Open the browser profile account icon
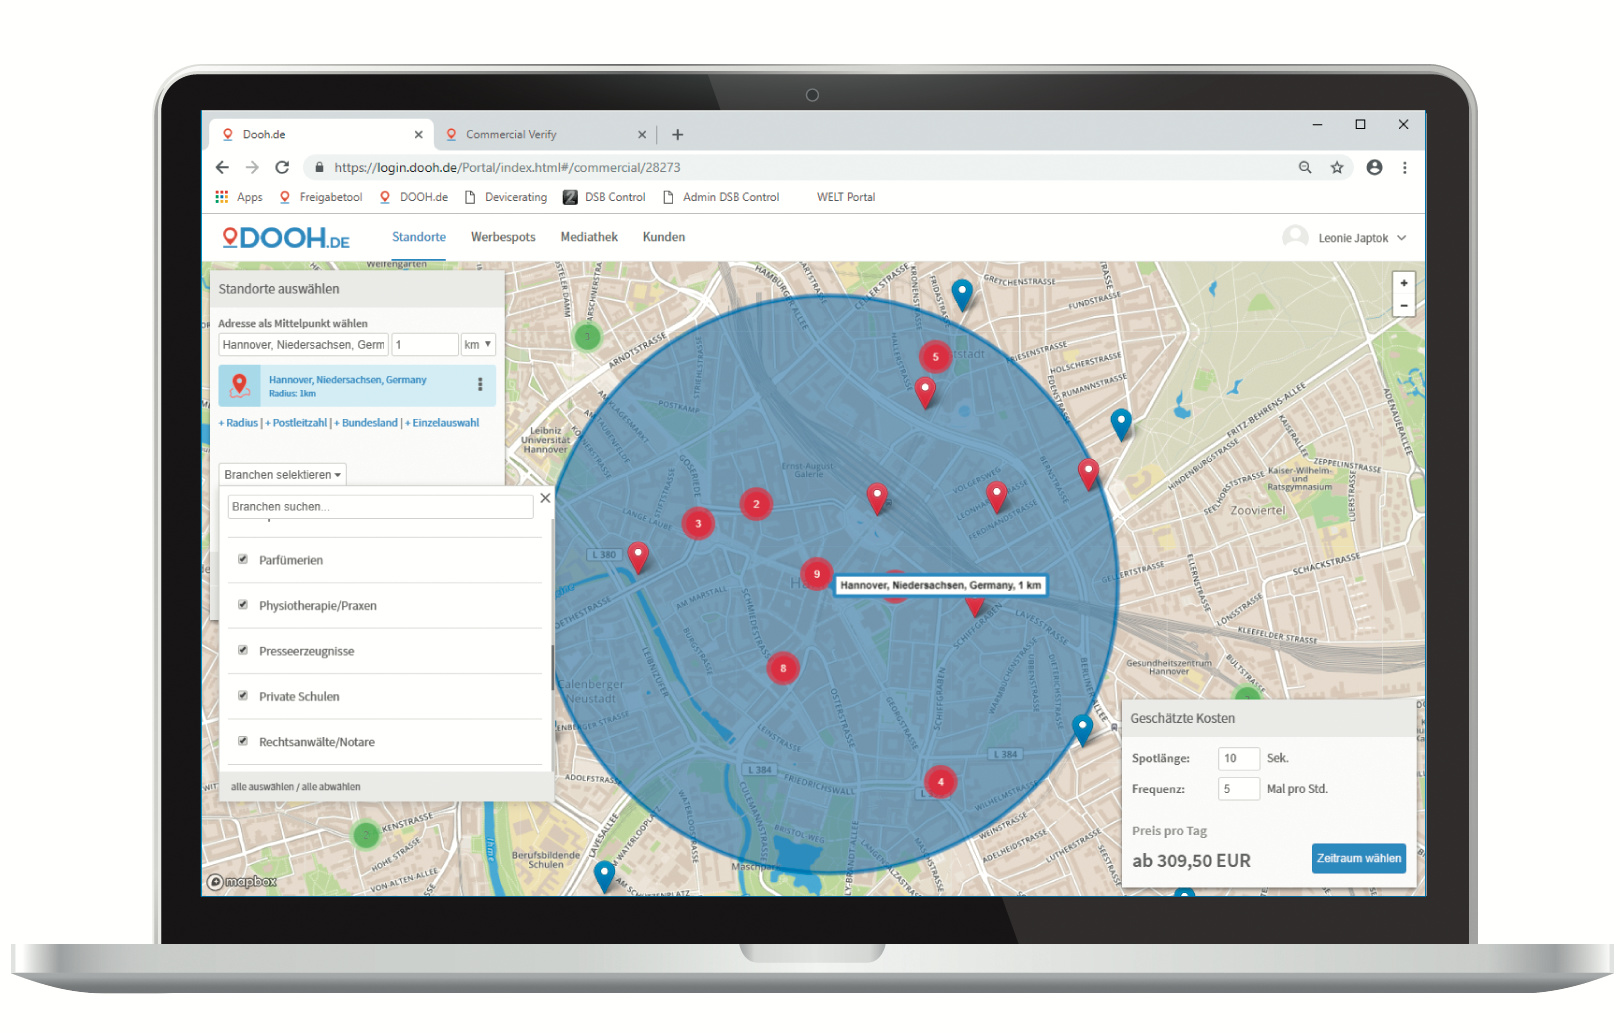This screenshot has width=1620, height=1033. (x=1374, y=167)
